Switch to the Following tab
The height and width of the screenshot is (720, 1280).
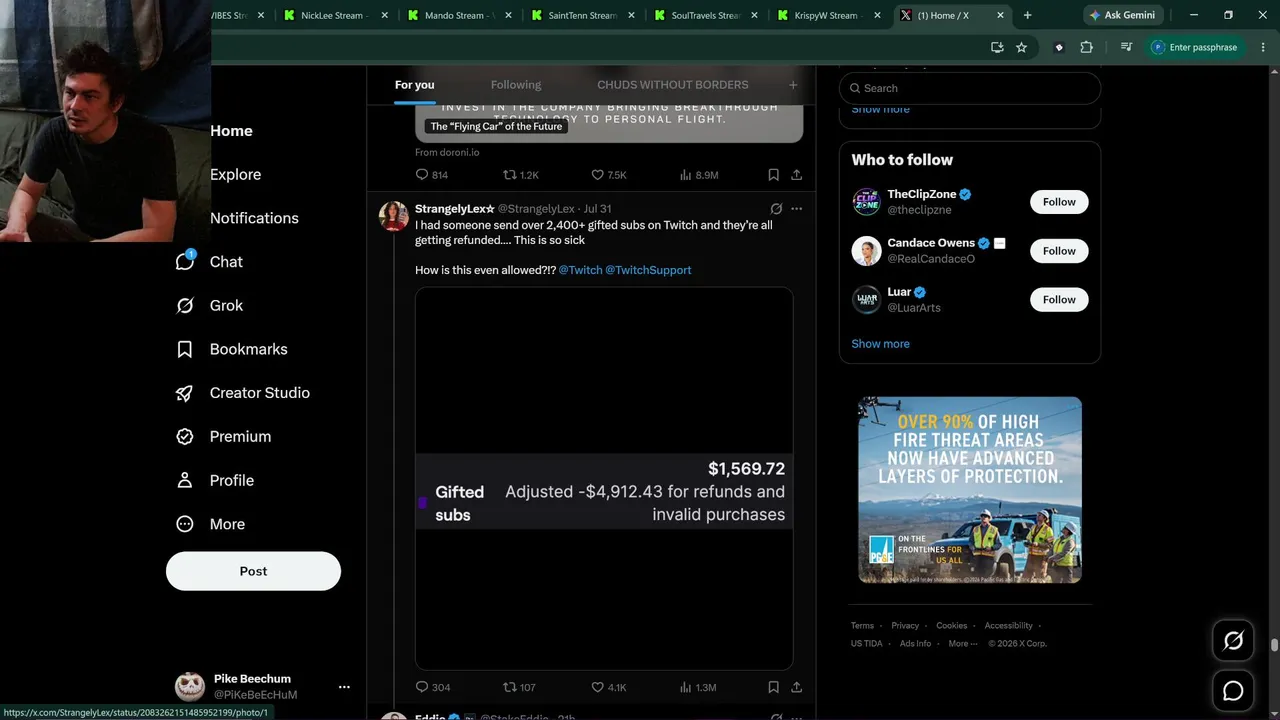(x=516, y=85)
